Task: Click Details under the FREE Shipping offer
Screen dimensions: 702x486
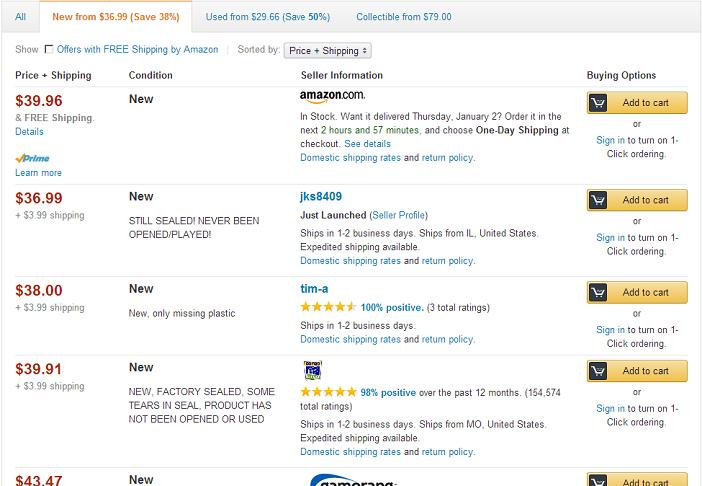Action: click(x=30, y=132)
